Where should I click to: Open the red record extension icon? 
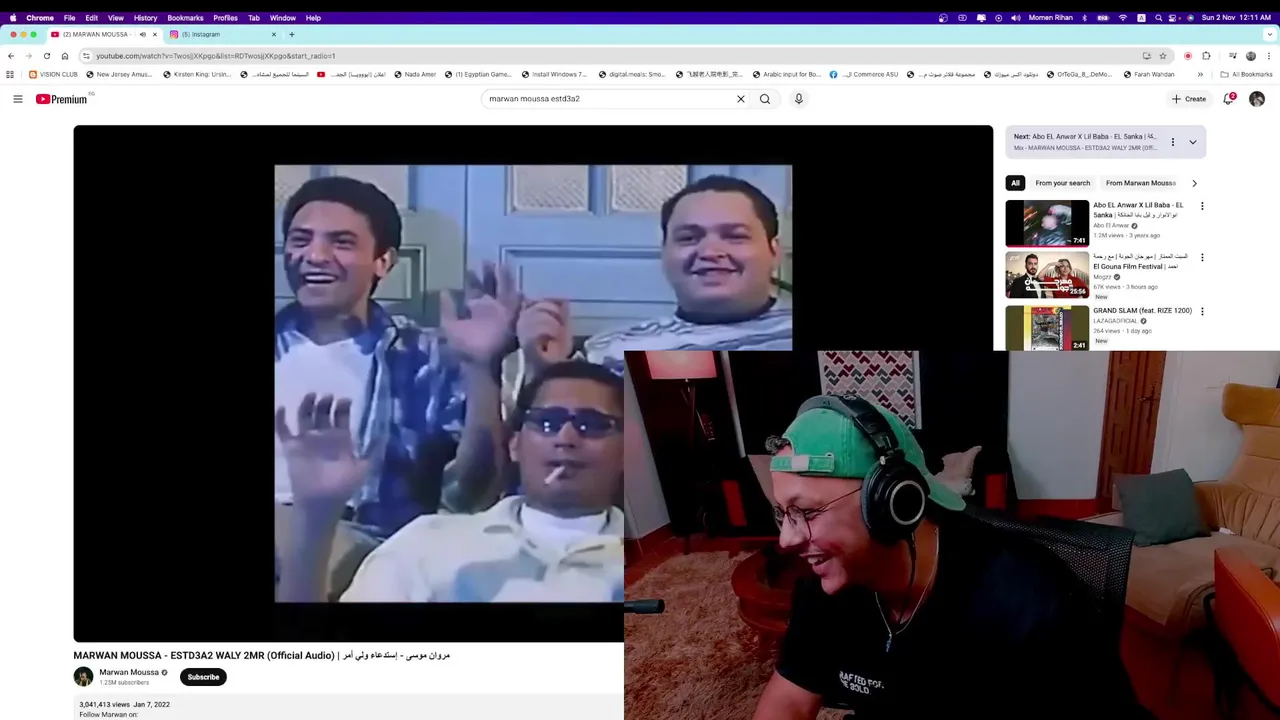[x=1188, y=56]
